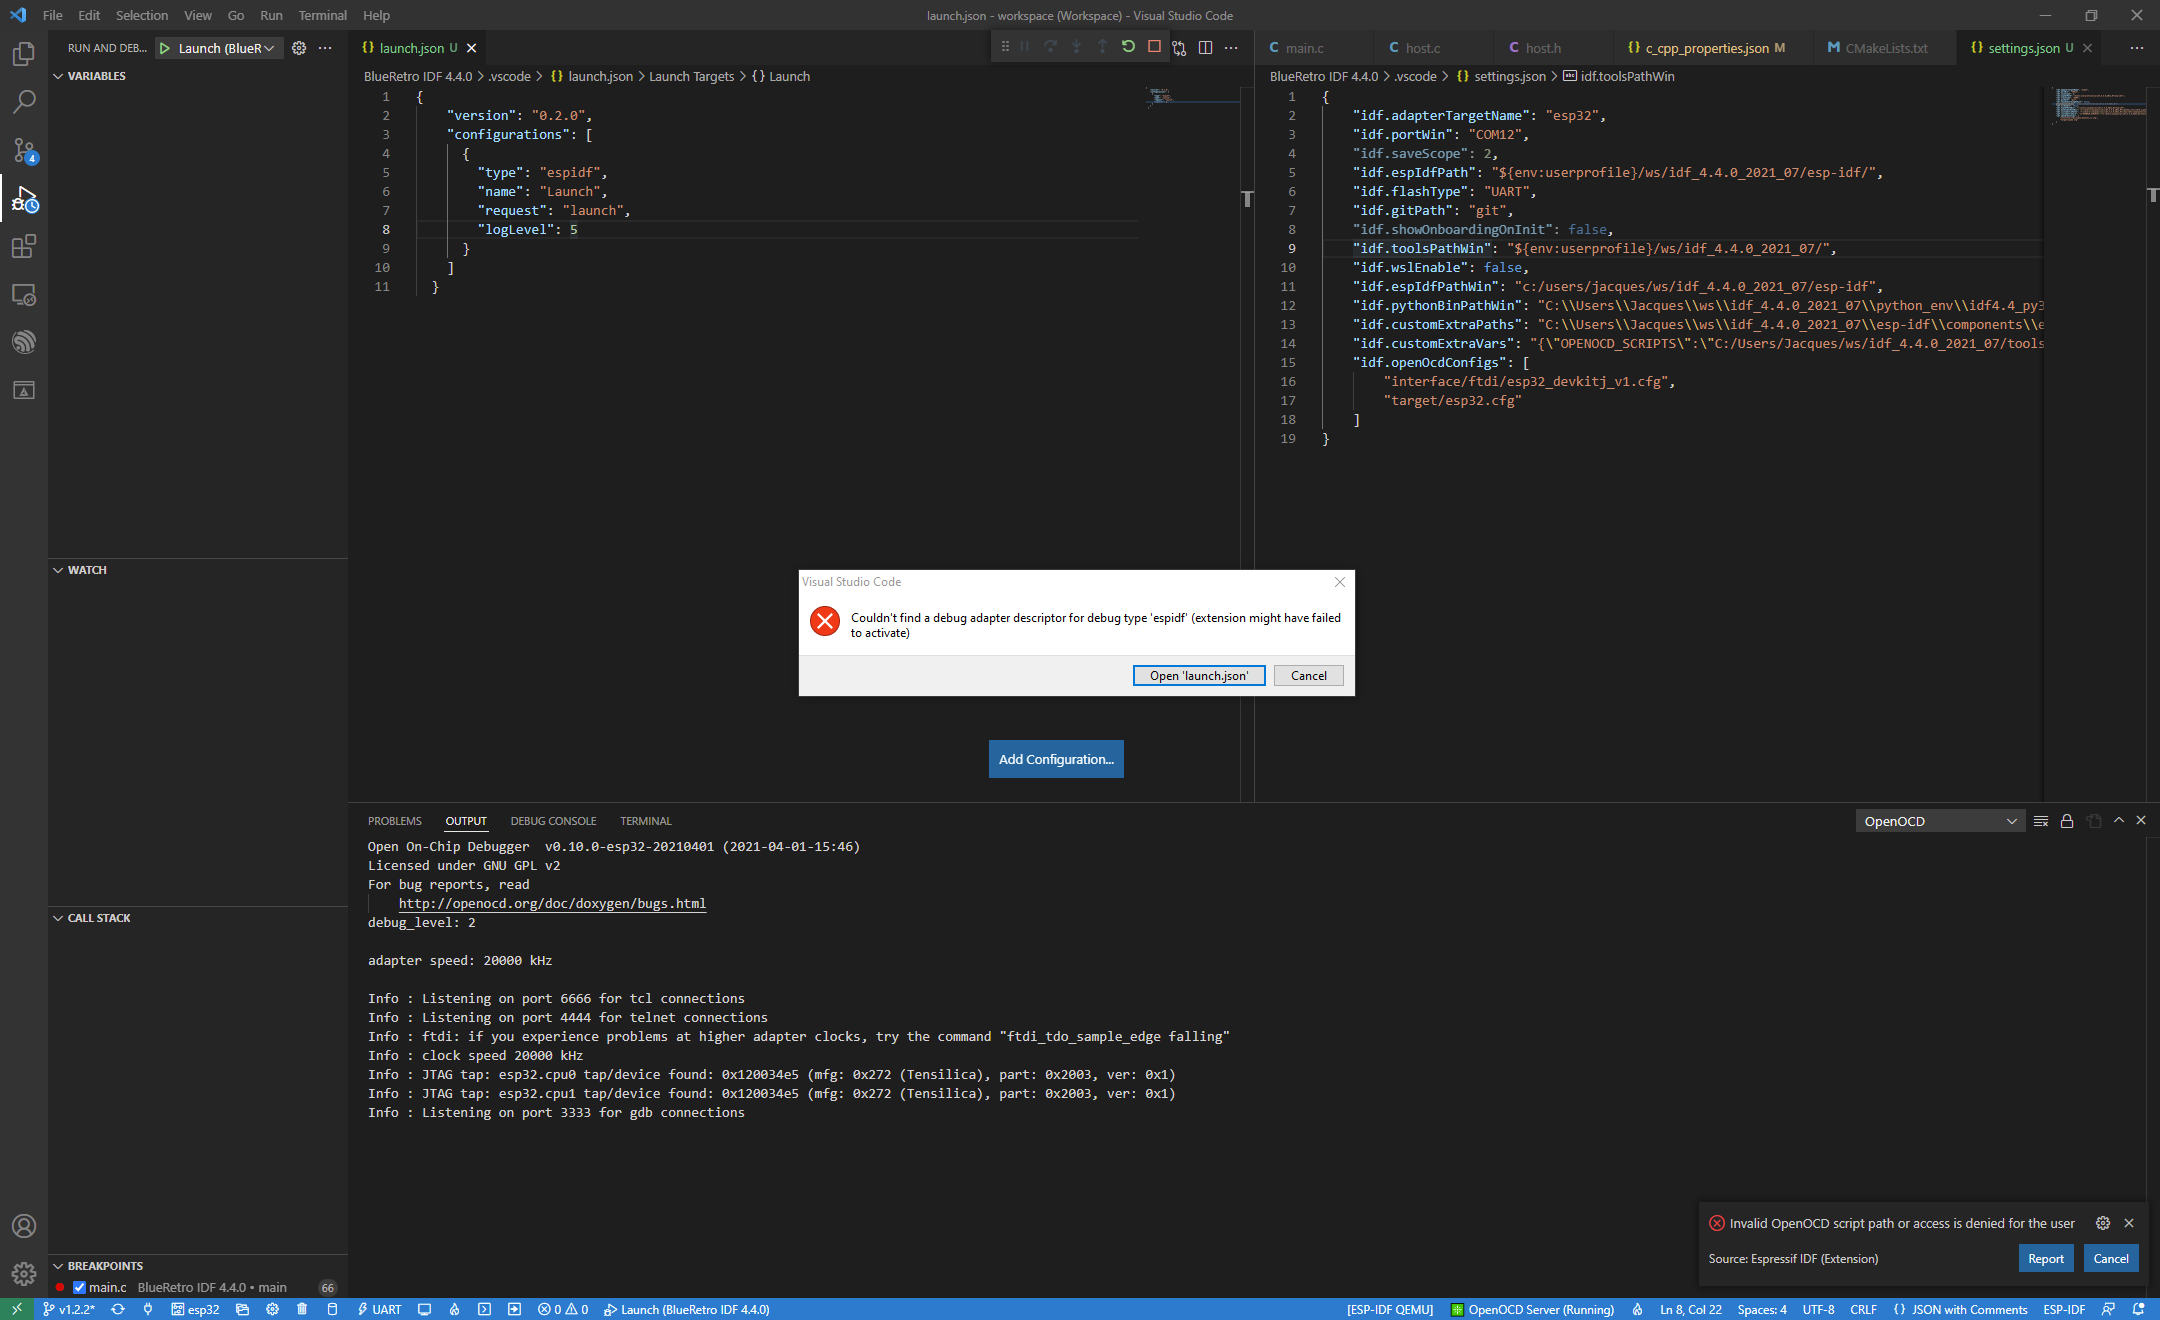Open Source Control view showing 4 pending changes
Image resolution: width=2160 pixels, height=1320 pixels.
click(x=23, y=150)
